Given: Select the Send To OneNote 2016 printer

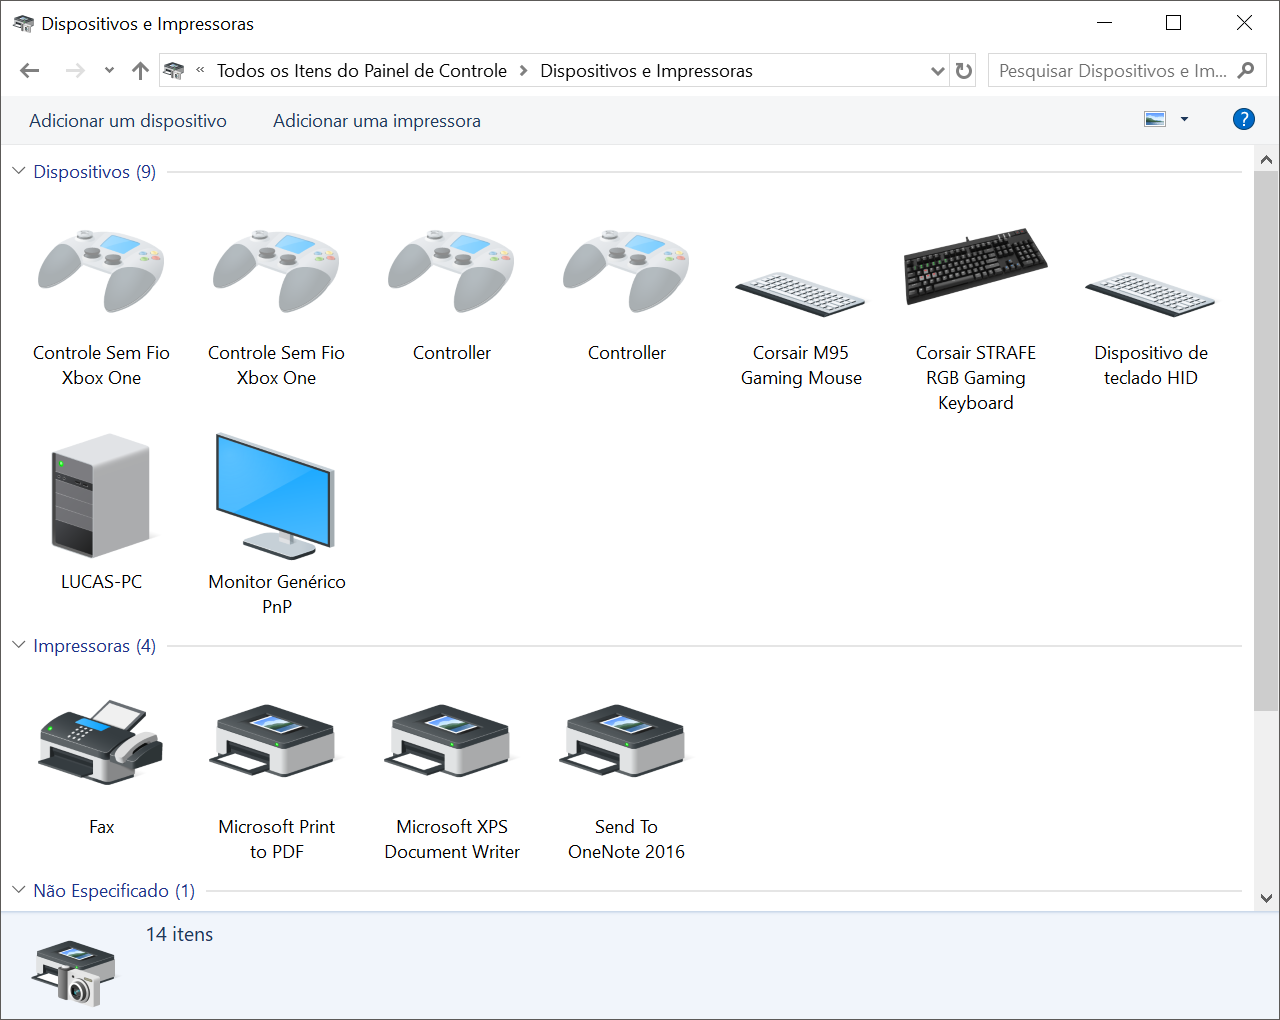Looking at the screenshot, I should pos(626,780).
